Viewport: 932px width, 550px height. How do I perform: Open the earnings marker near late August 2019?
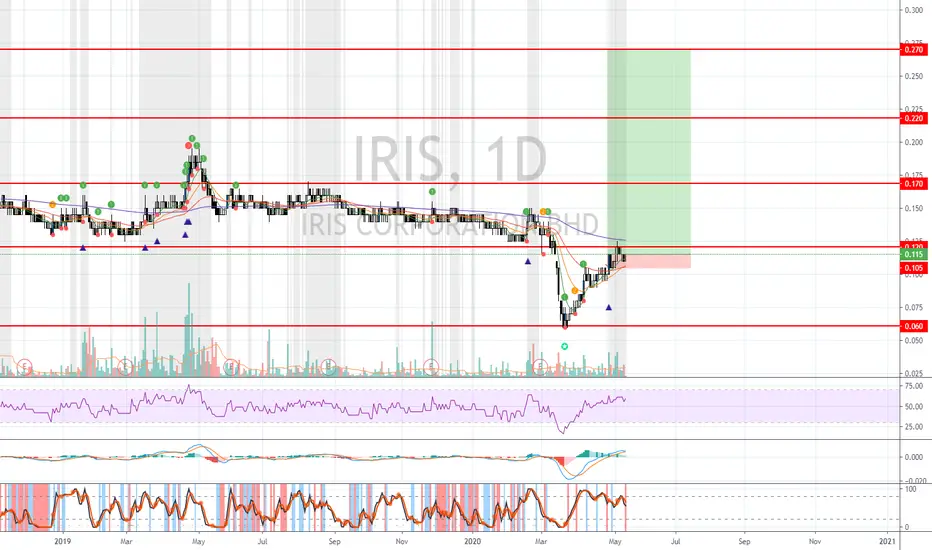328,366
